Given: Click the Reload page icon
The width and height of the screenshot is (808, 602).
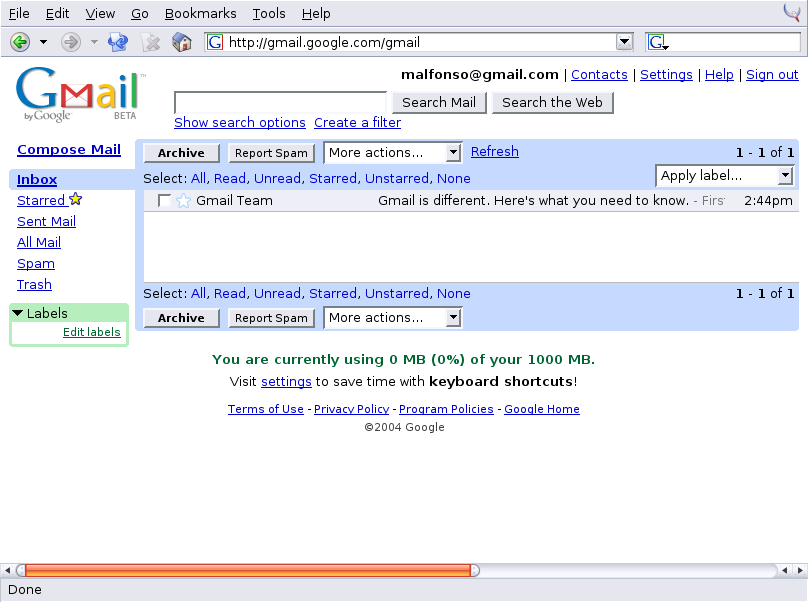Looking at the screenshot, I should coord(118,42).
